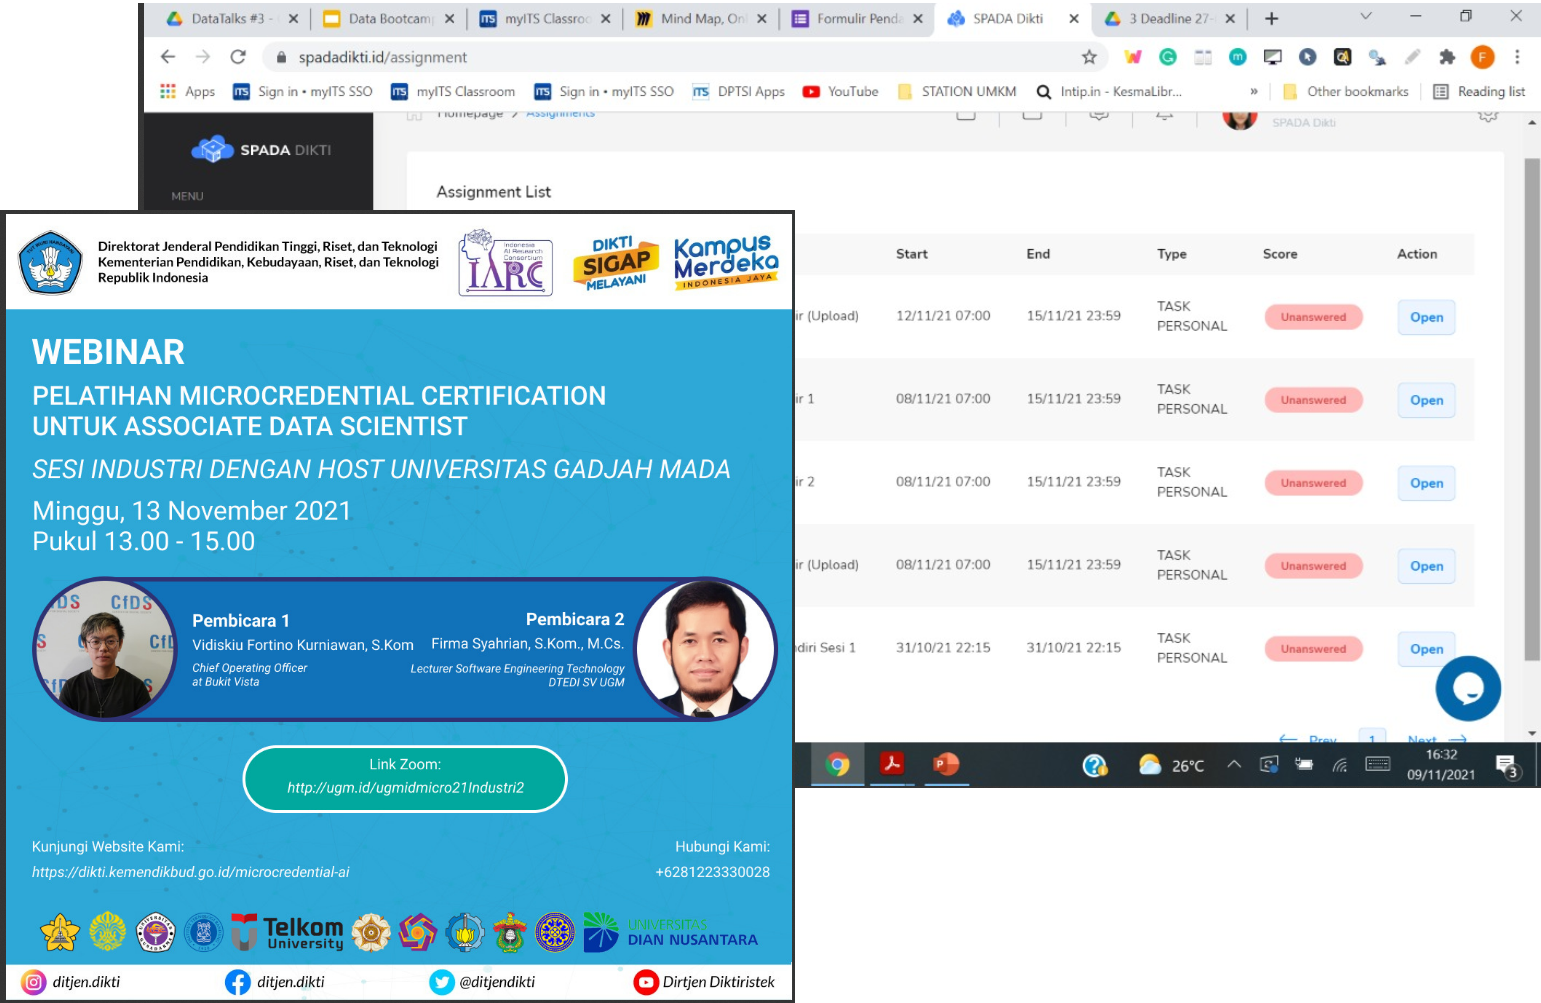Click the Telkom University logo on poster
Screen dimensions: 1541x1003
coord(289,932)
